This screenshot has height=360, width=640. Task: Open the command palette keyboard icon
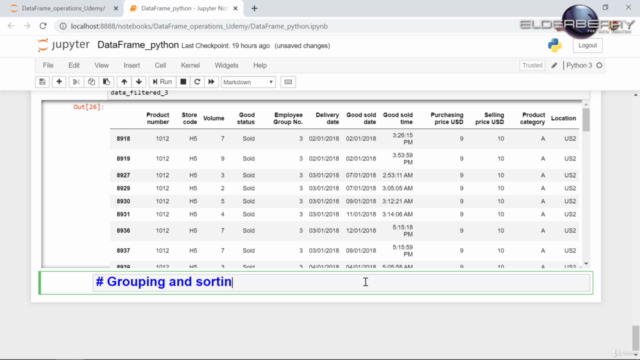[288, 82]
